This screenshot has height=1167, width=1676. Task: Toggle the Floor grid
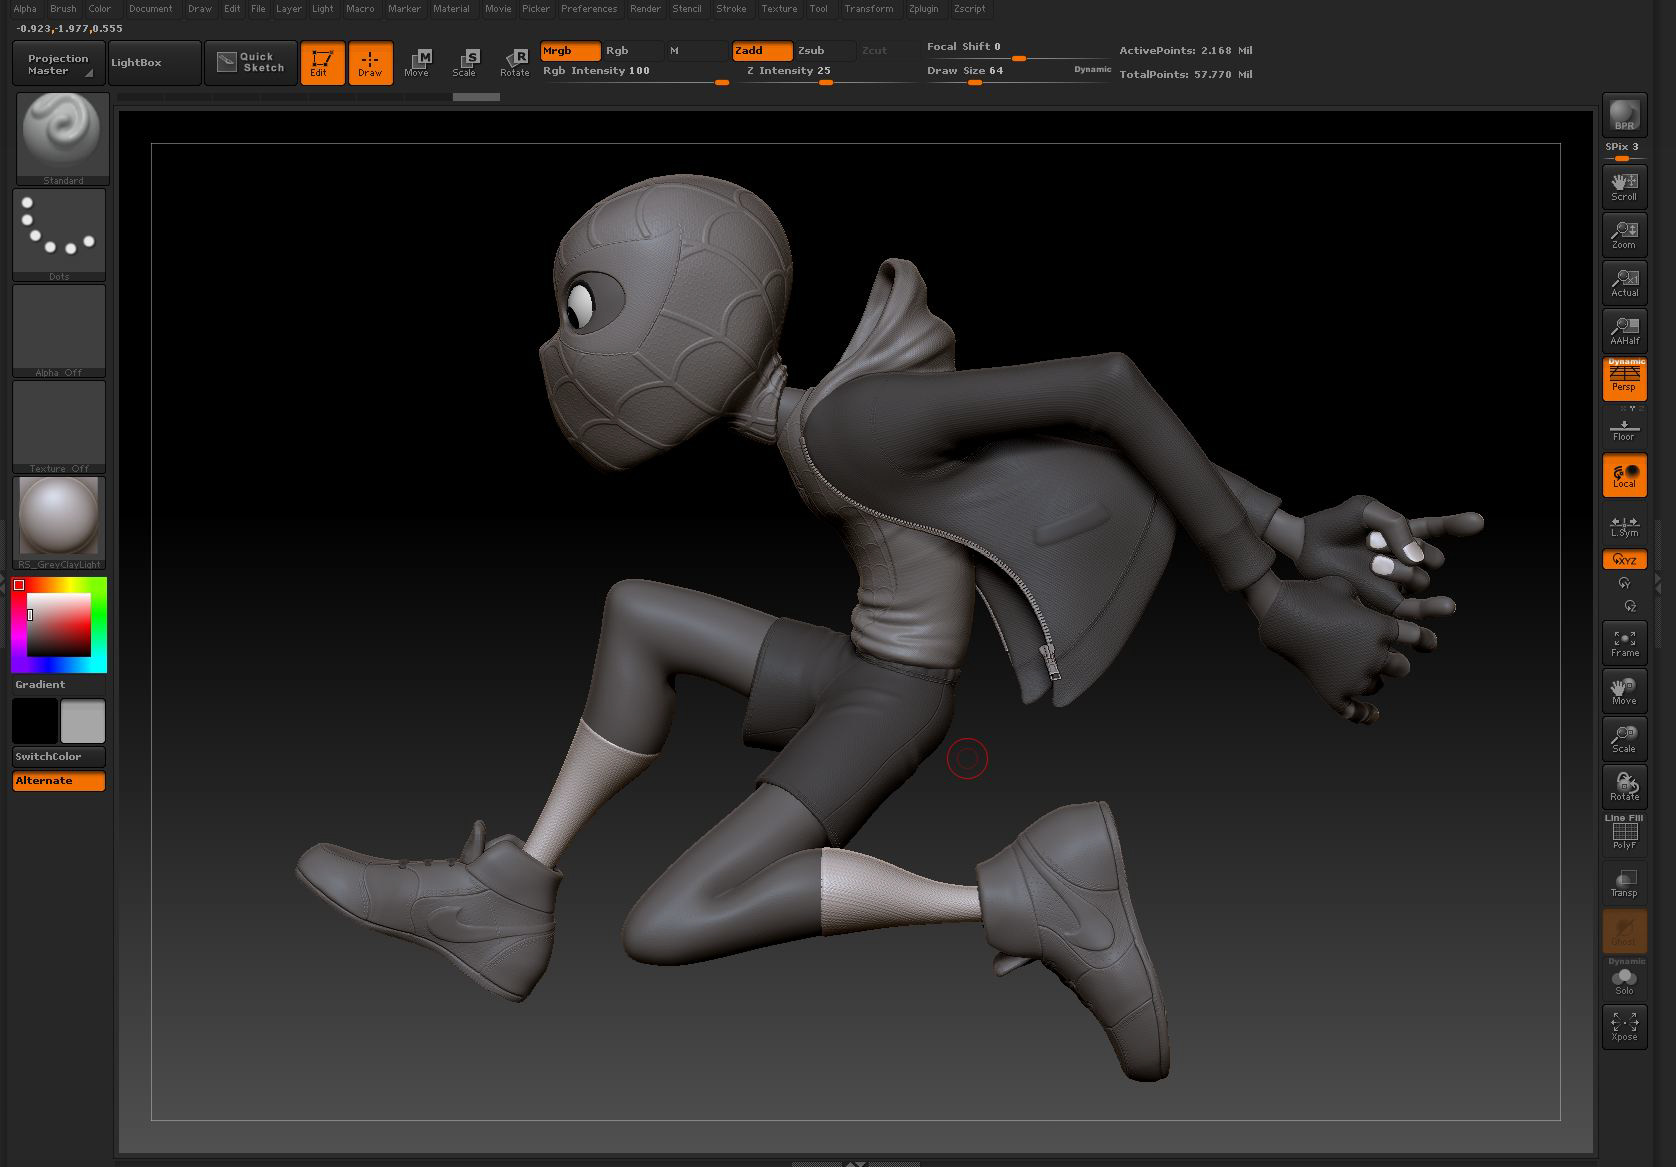1624,430
